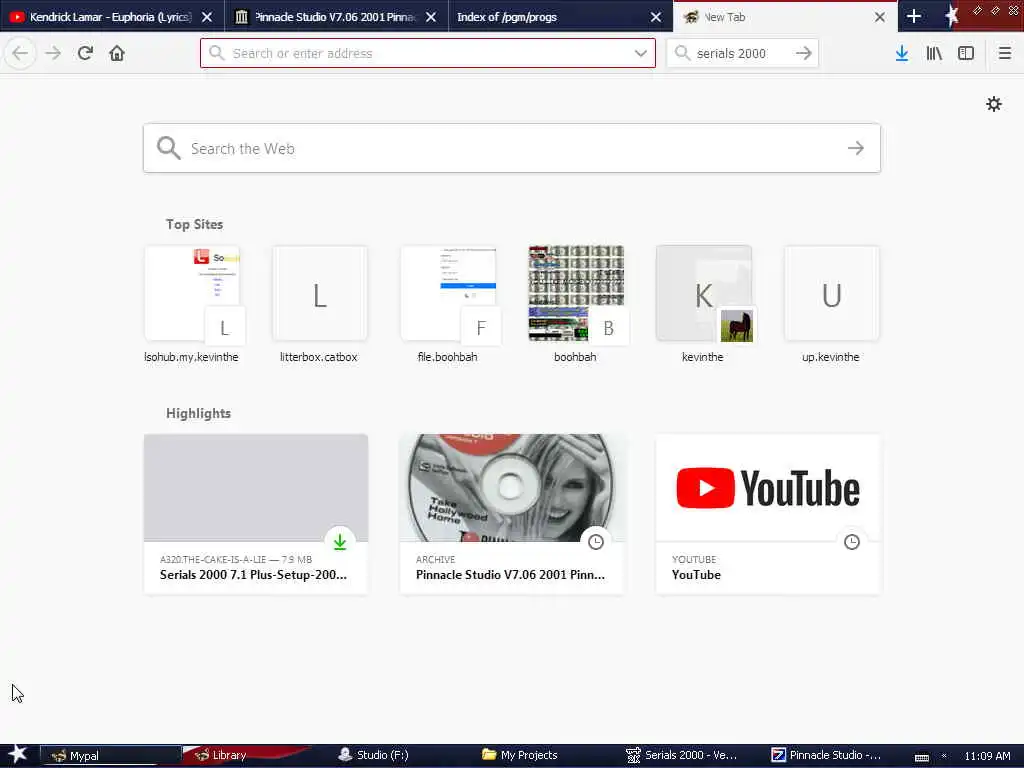Image resolution: width=1024 pixels, height=768 pixels.
Task: Open Serials 2000 7.1 Plus-Setup download highlight
Action: pyautogui.click(x=256, y=515)
